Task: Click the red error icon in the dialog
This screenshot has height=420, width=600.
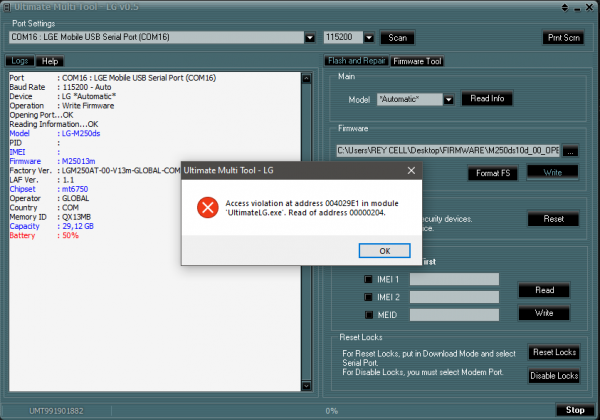Action: point(207,208)
